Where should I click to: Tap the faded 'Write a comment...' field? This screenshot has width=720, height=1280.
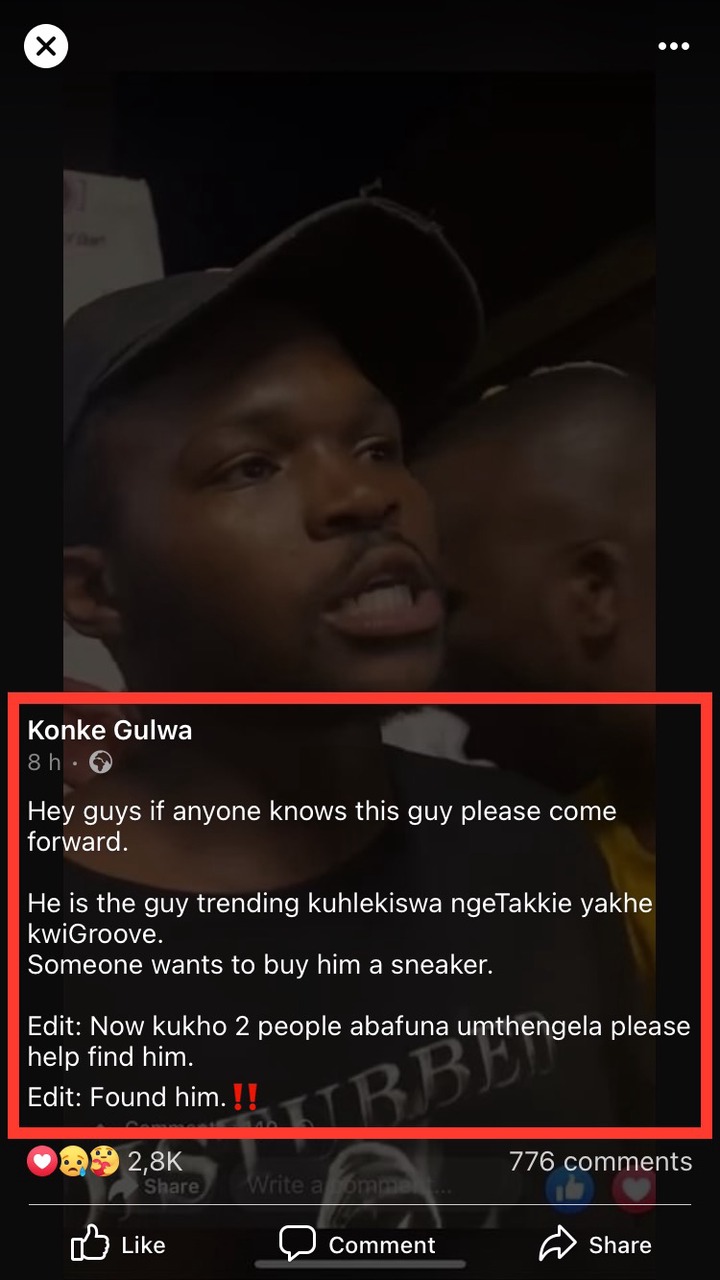tap(340, 1187)
